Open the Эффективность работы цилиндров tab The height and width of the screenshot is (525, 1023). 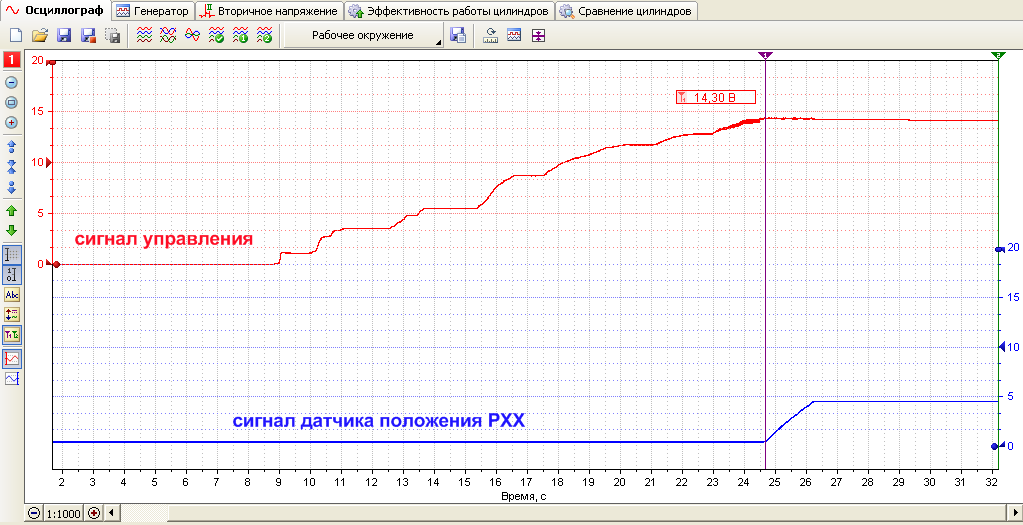click(450, 11)
